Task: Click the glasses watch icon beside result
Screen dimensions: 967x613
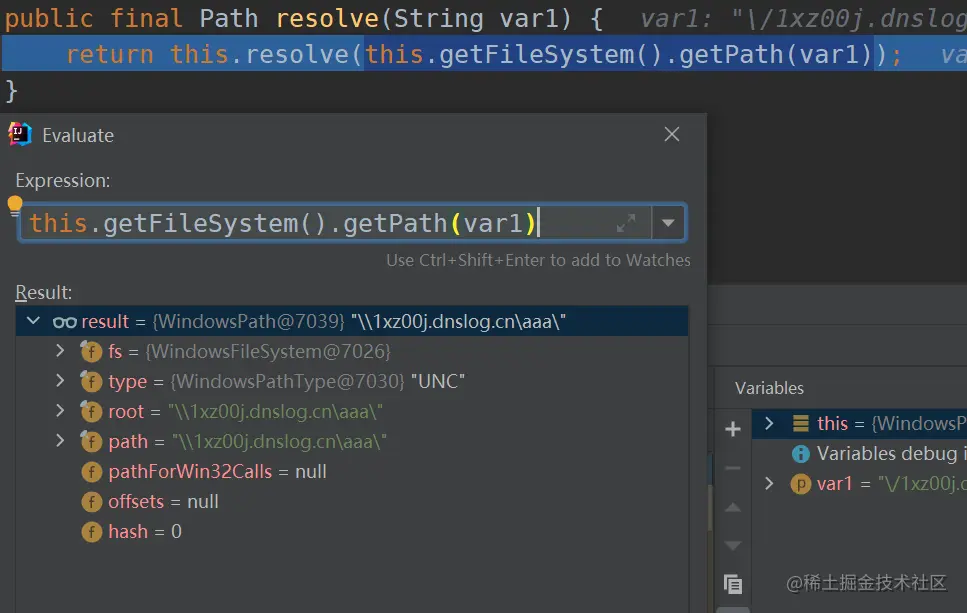Action: click(65, 322)
